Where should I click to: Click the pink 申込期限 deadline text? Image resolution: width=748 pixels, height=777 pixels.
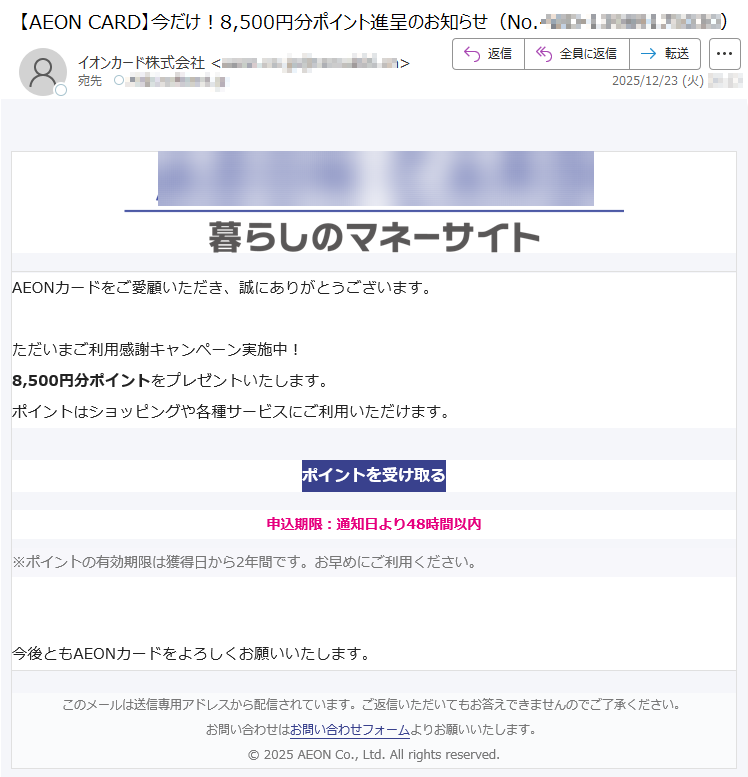pyautogui.click(x=374, y=524)
